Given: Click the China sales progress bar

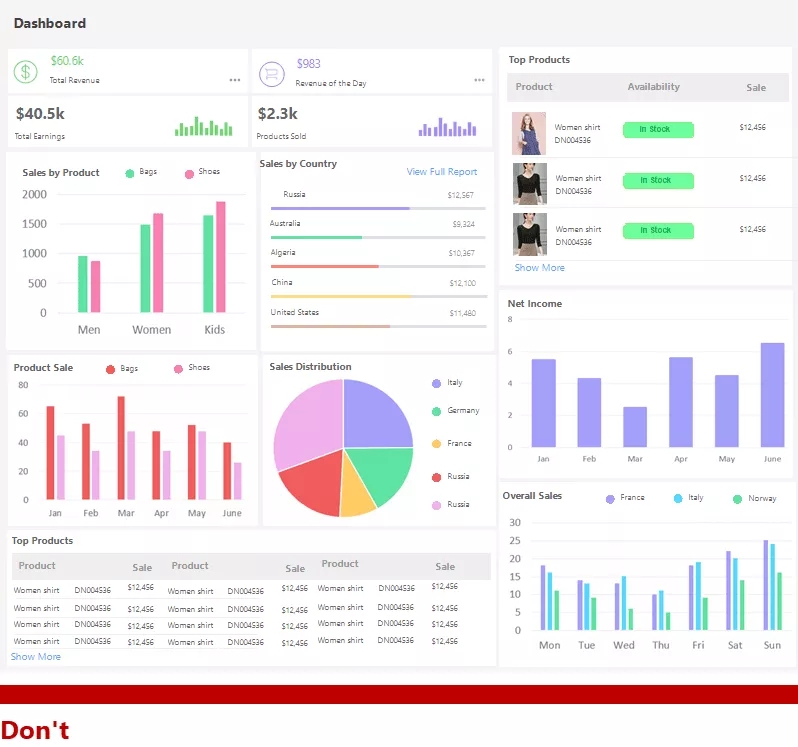Looking at the screenshot, I should coord(379,296).
